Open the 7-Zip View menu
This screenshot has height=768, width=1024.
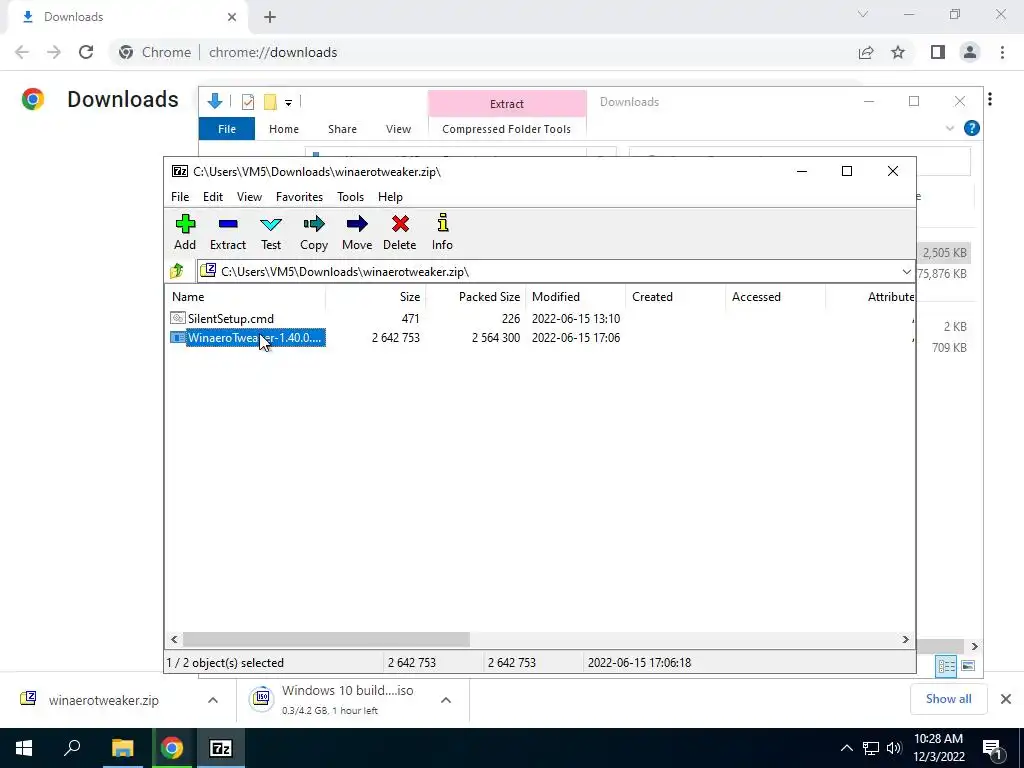(249, 197)
